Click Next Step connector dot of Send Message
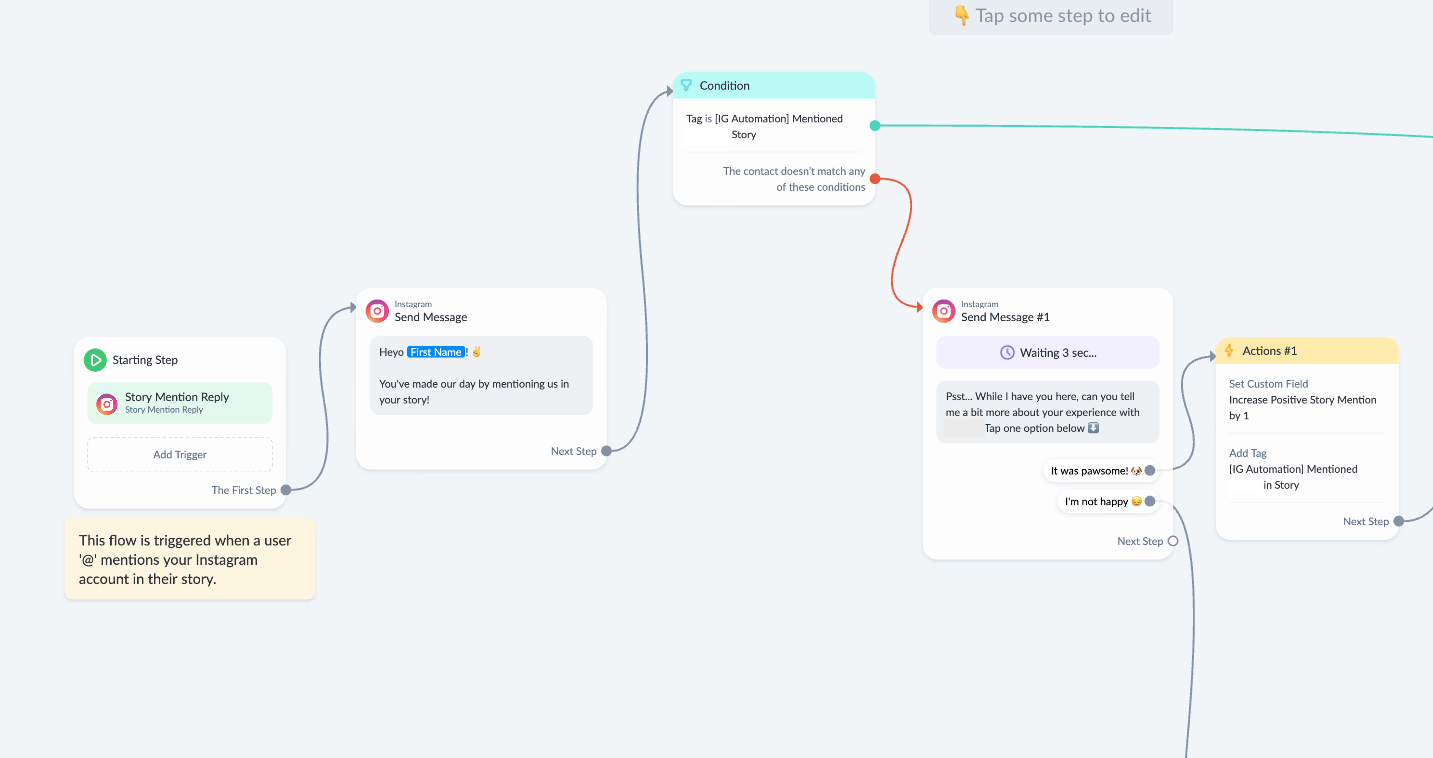The height and width of the screenshot is (758, 1433). point(606,451)
